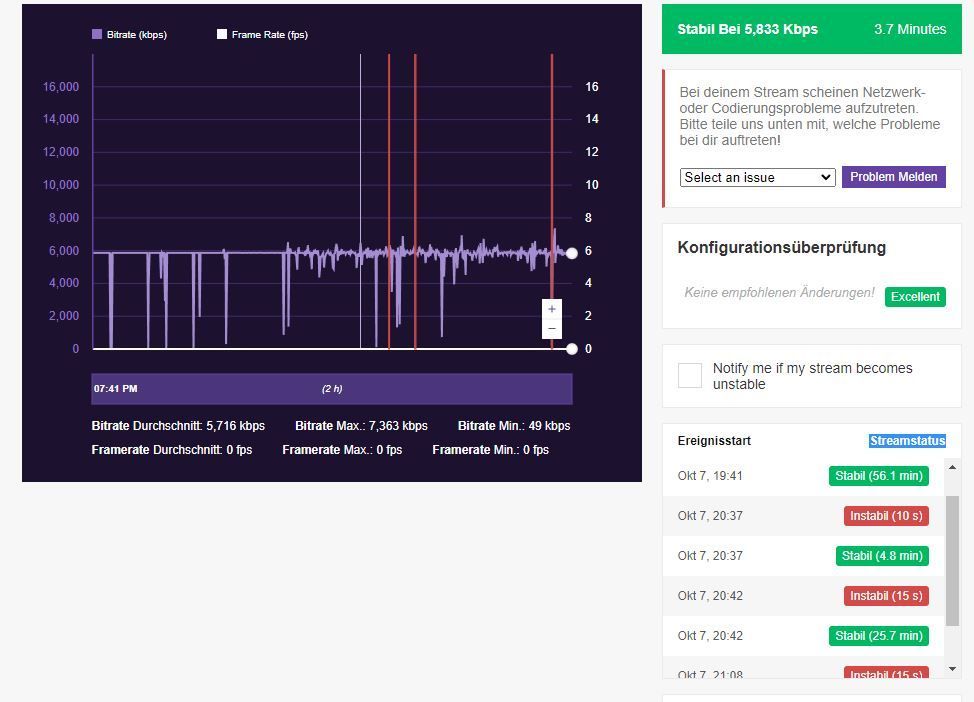Click the Problem Melden button
974x702 pixels.
(894, 177)
